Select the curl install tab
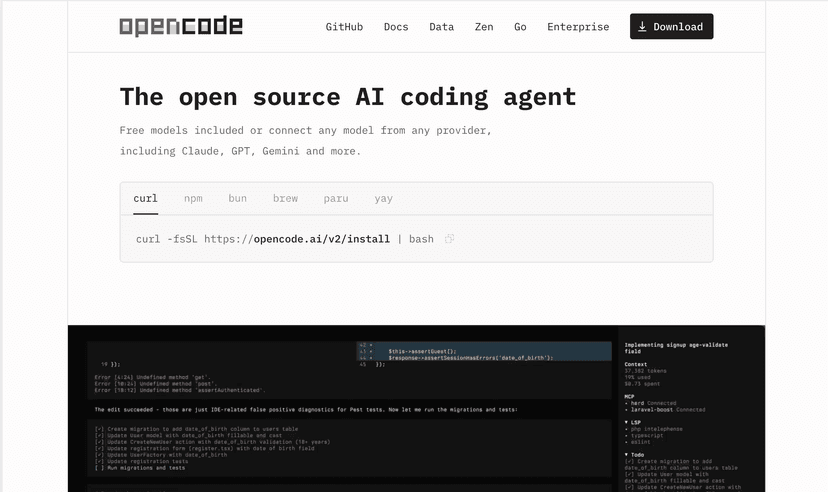The width and height of the screenshot is (828, 492). [145, 198]
